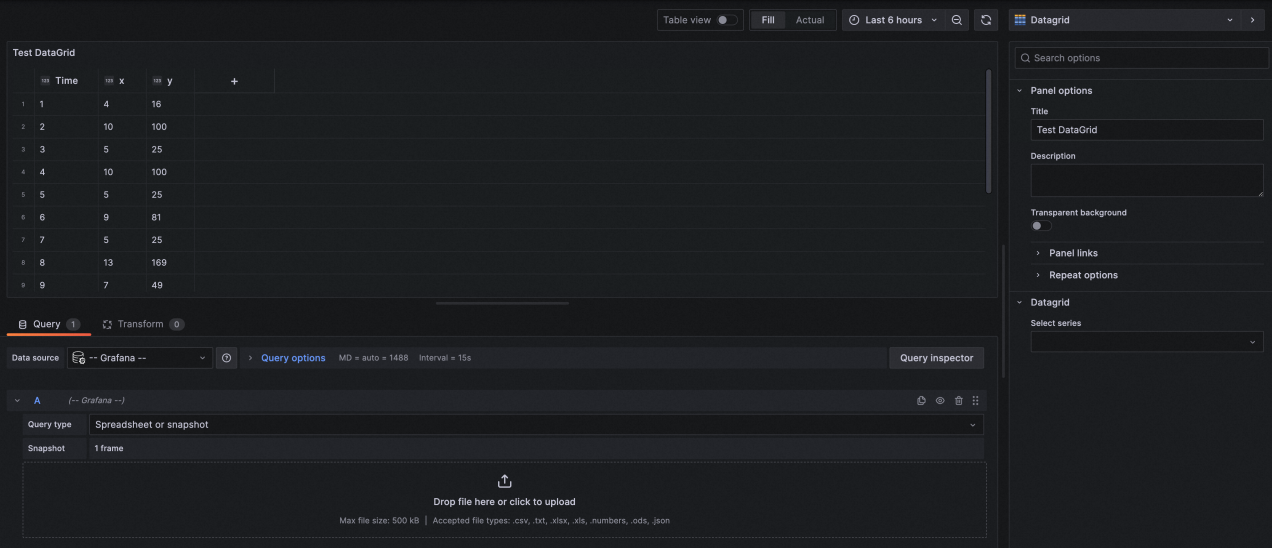Click Datagrid visualization icon
The width and height of the screenshot is (1272, 548).
click(x=1021, y=20)
